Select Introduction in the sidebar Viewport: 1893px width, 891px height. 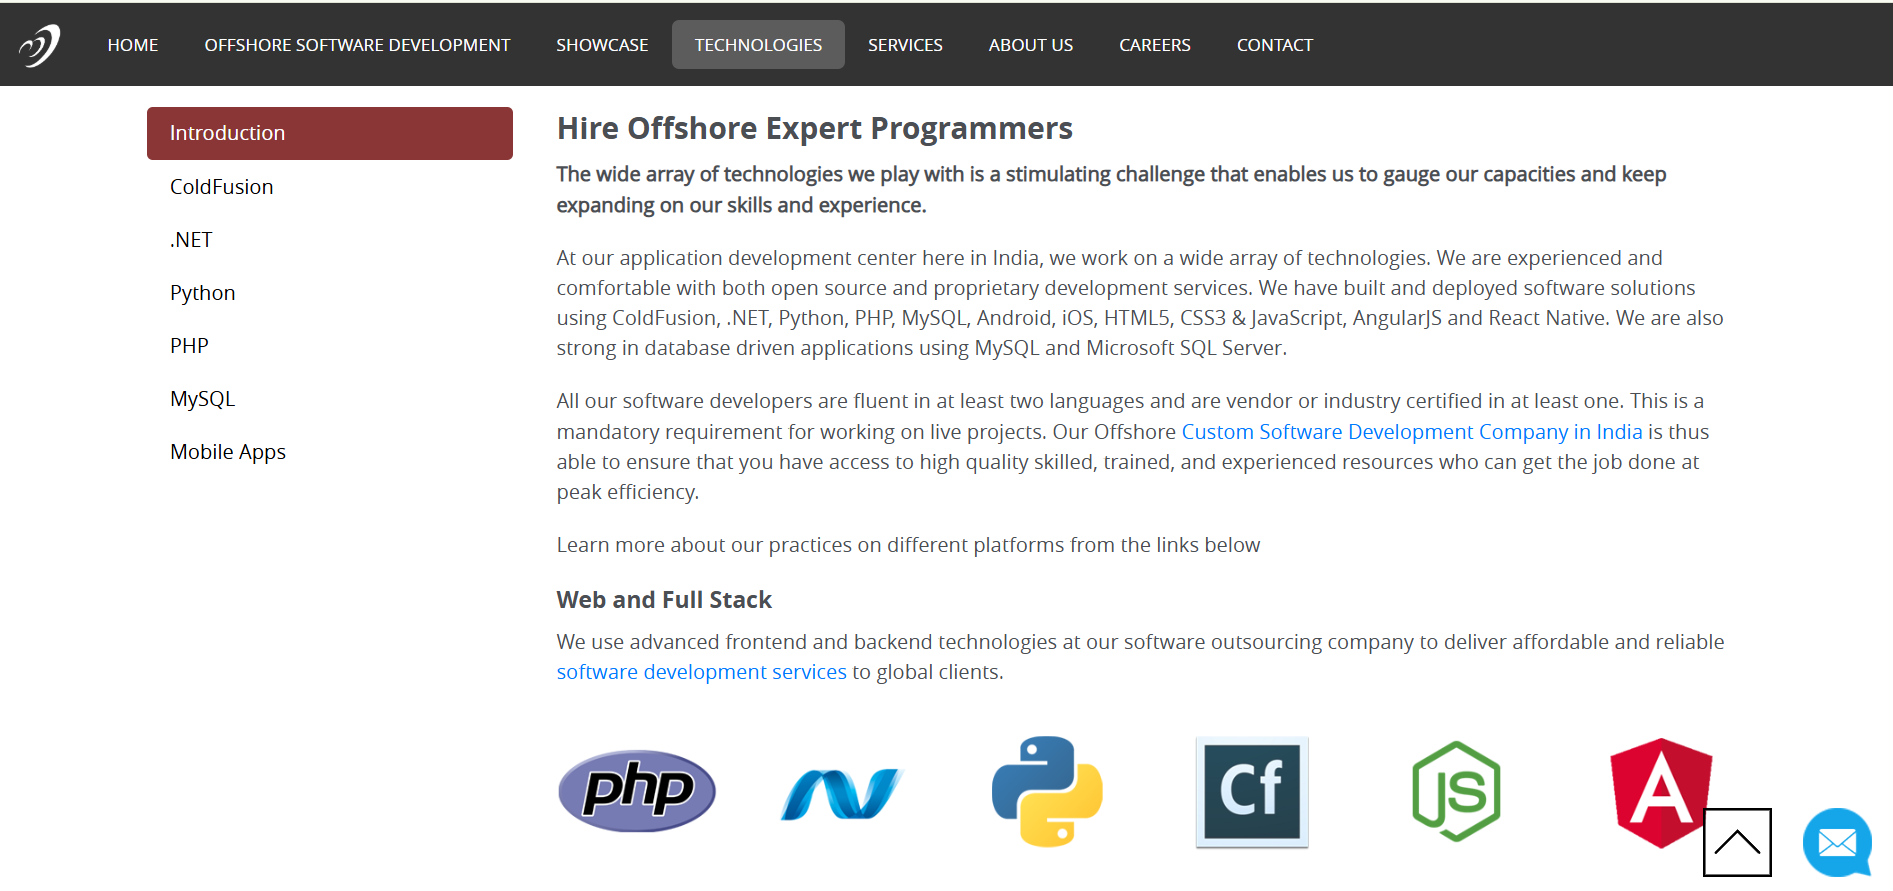click(329, 133)
